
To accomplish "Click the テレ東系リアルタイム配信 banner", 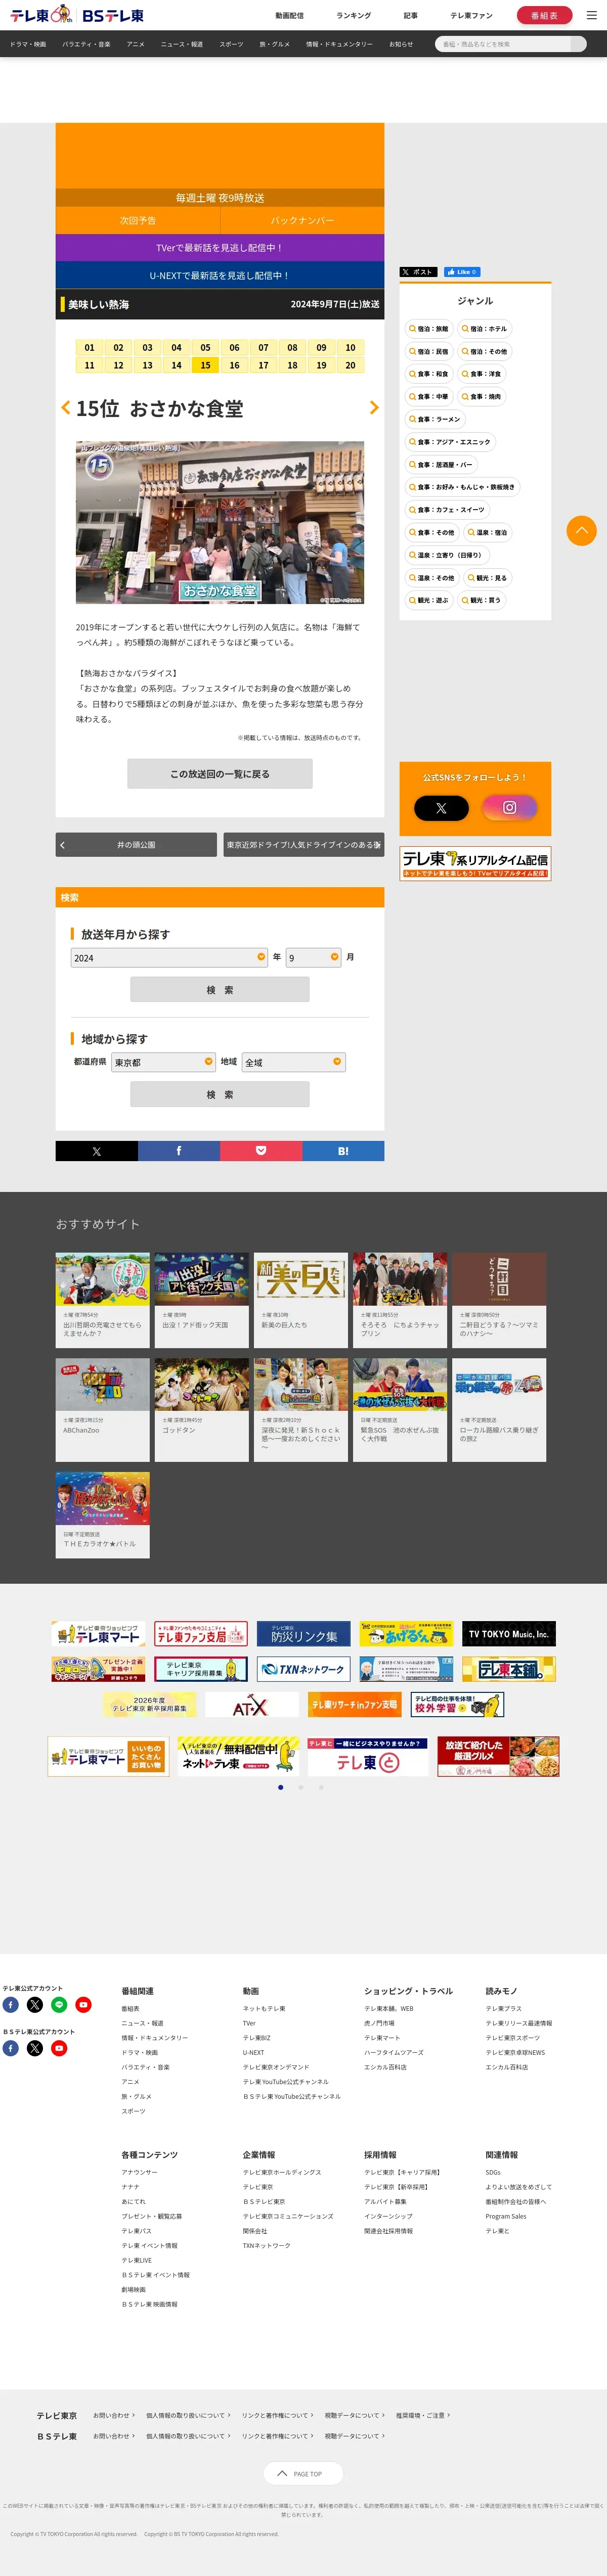I will pyautogui.click(x=475, y=863).
